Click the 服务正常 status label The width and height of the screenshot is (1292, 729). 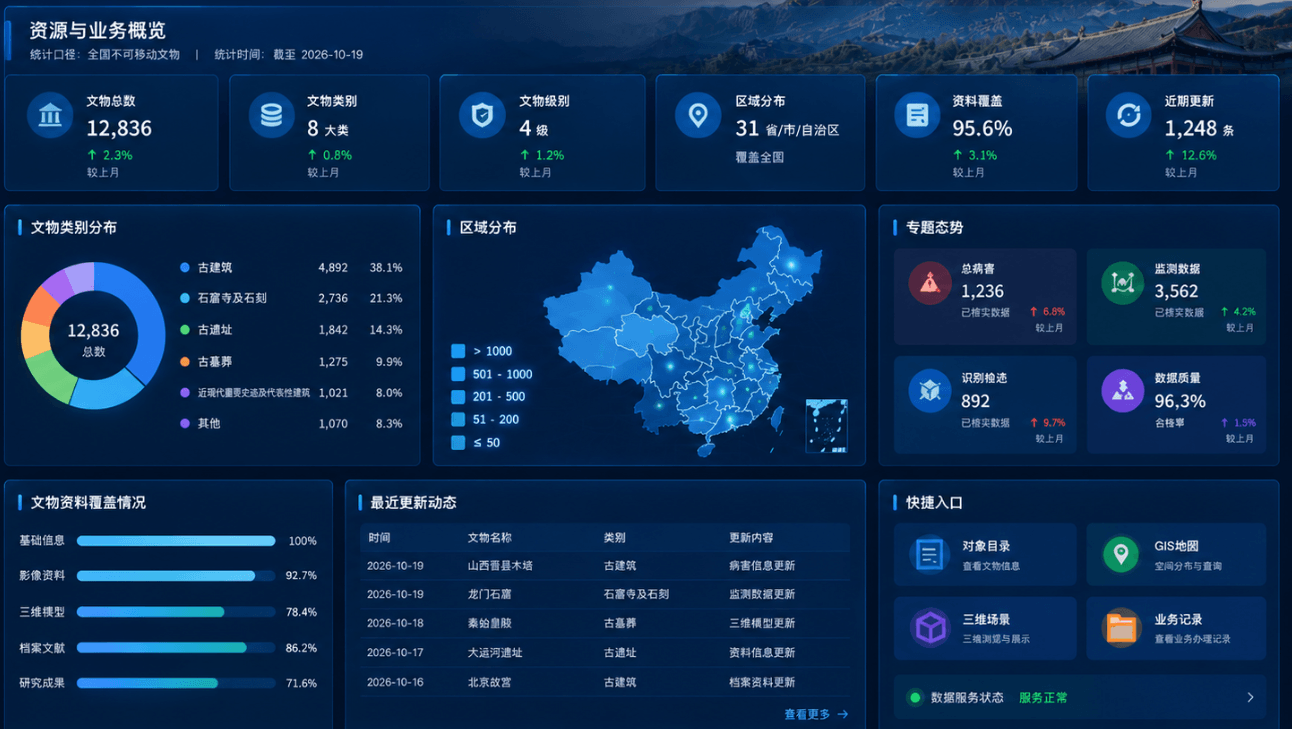[x=1043, y=698]
